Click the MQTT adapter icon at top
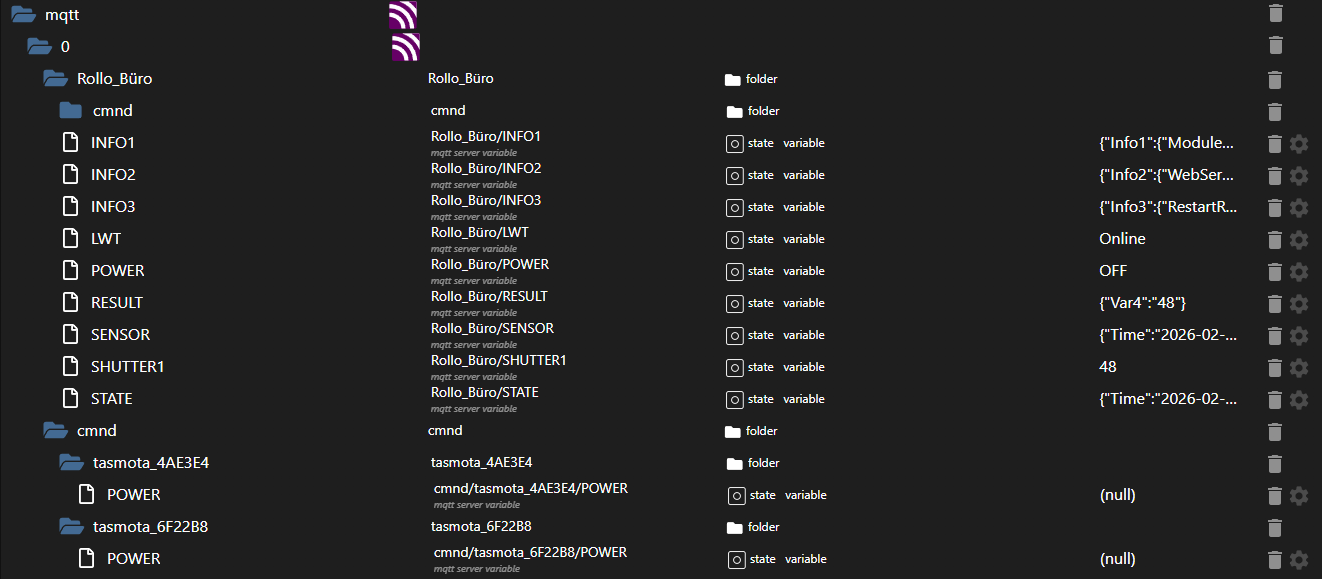The width and height of the screenshot is (1322, 579). pyautogui.click(x=404, y=14)
